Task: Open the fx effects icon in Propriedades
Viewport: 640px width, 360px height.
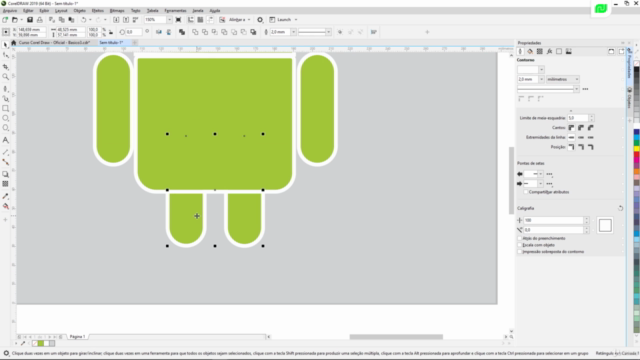Action: coord(549,51)
